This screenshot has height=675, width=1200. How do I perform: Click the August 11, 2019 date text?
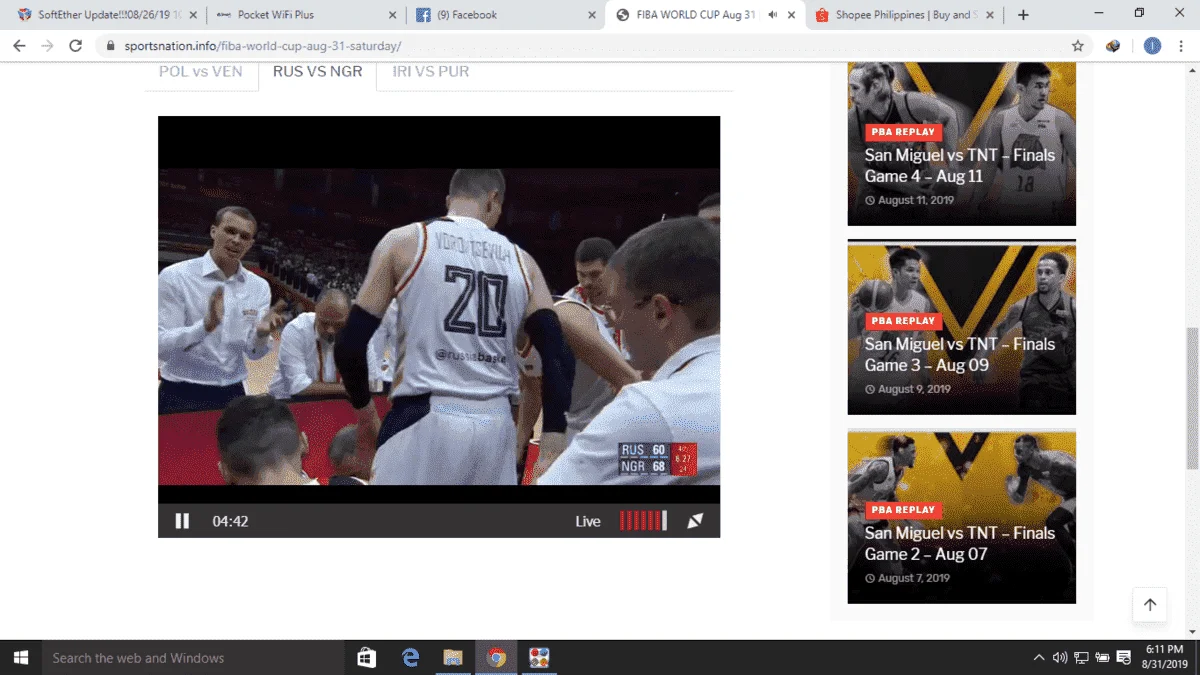point(915,200)
